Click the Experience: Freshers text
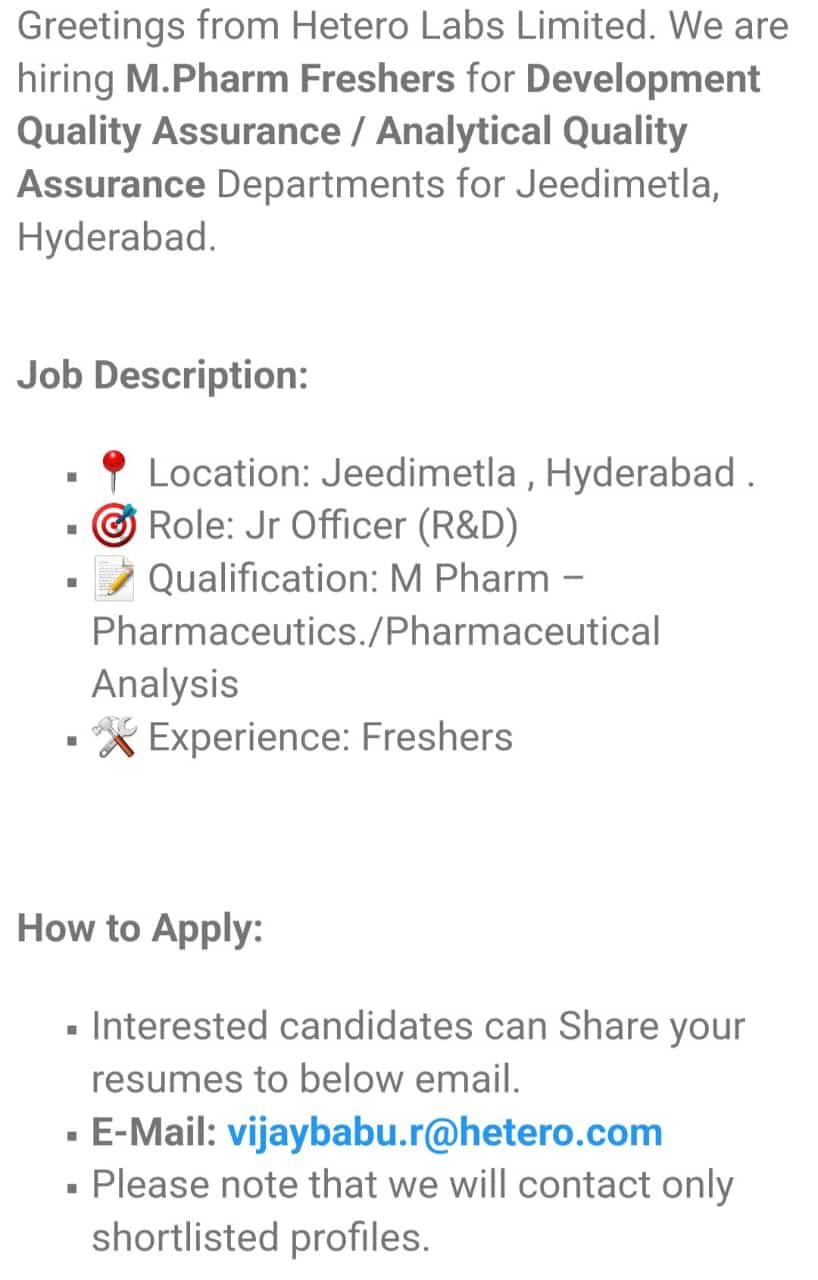The height and width of the screenshot is (1280, 818). pos(330,738)
